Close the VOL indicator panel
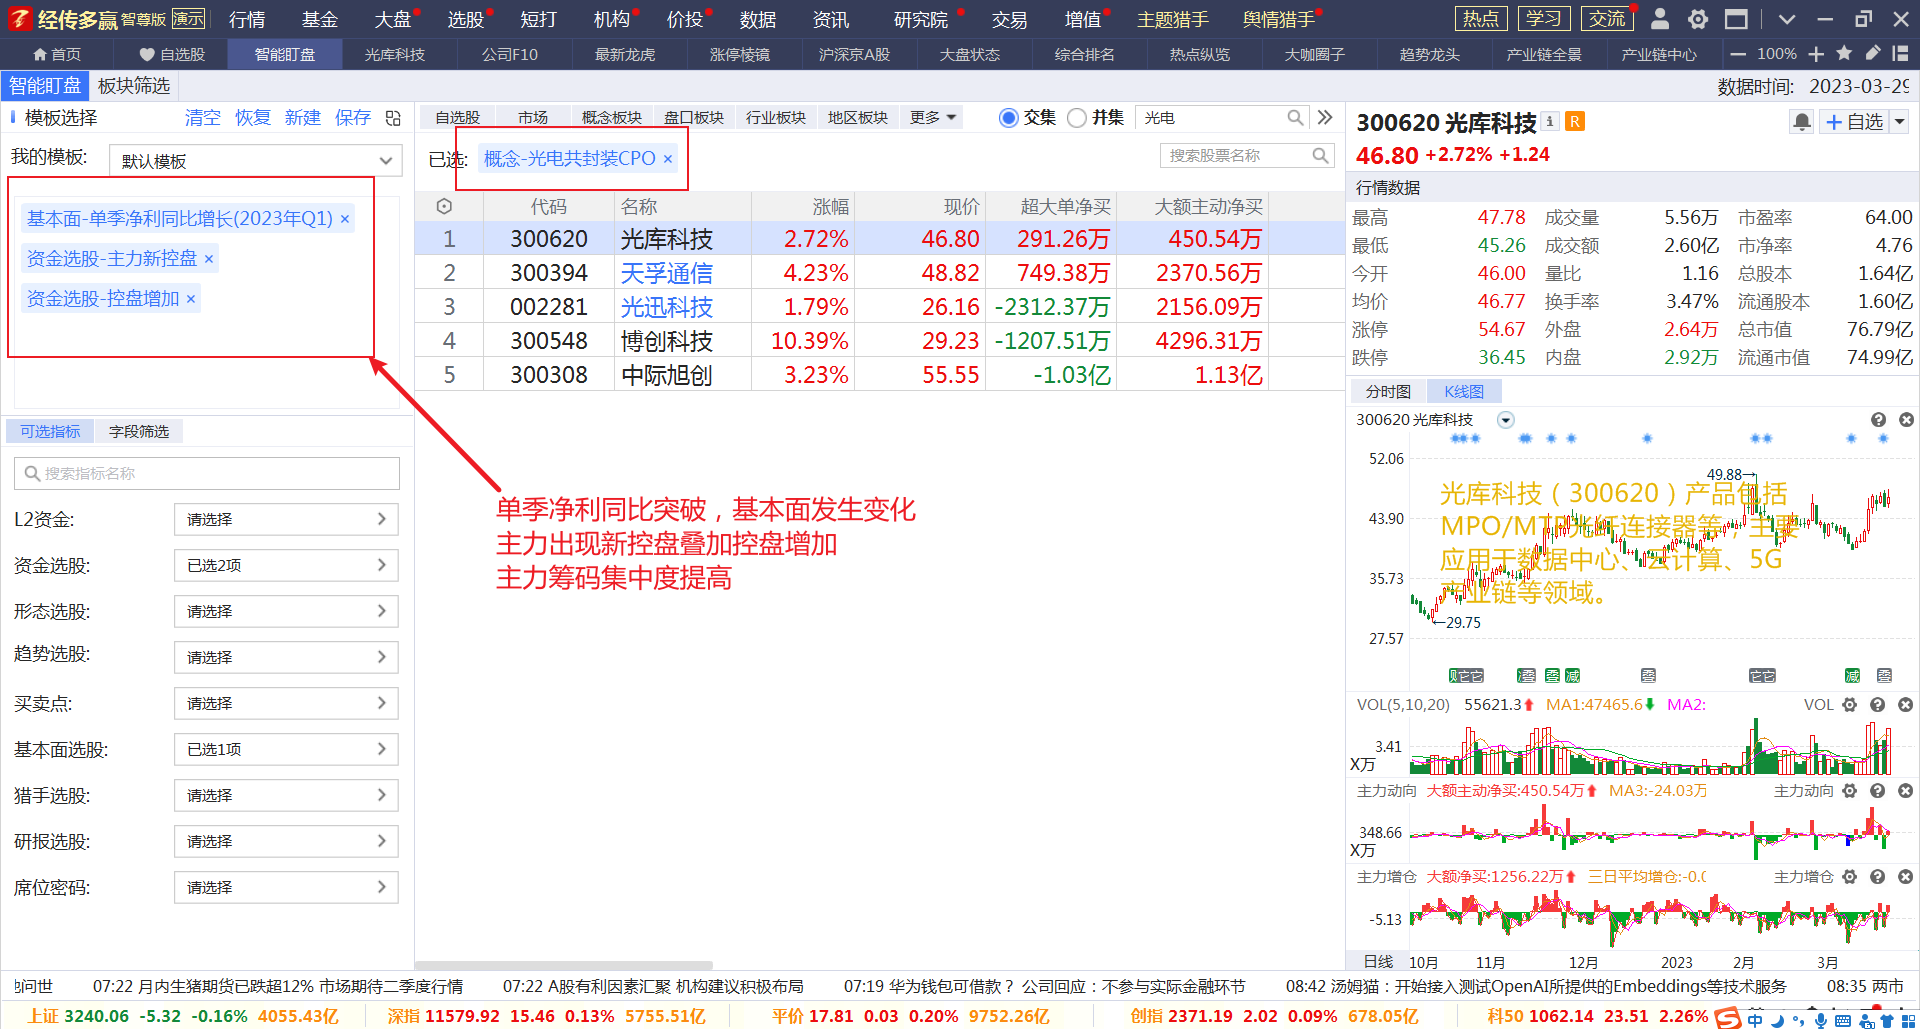The width and height of the screenshot is (1920, 1029). (x=1906, y=705)
